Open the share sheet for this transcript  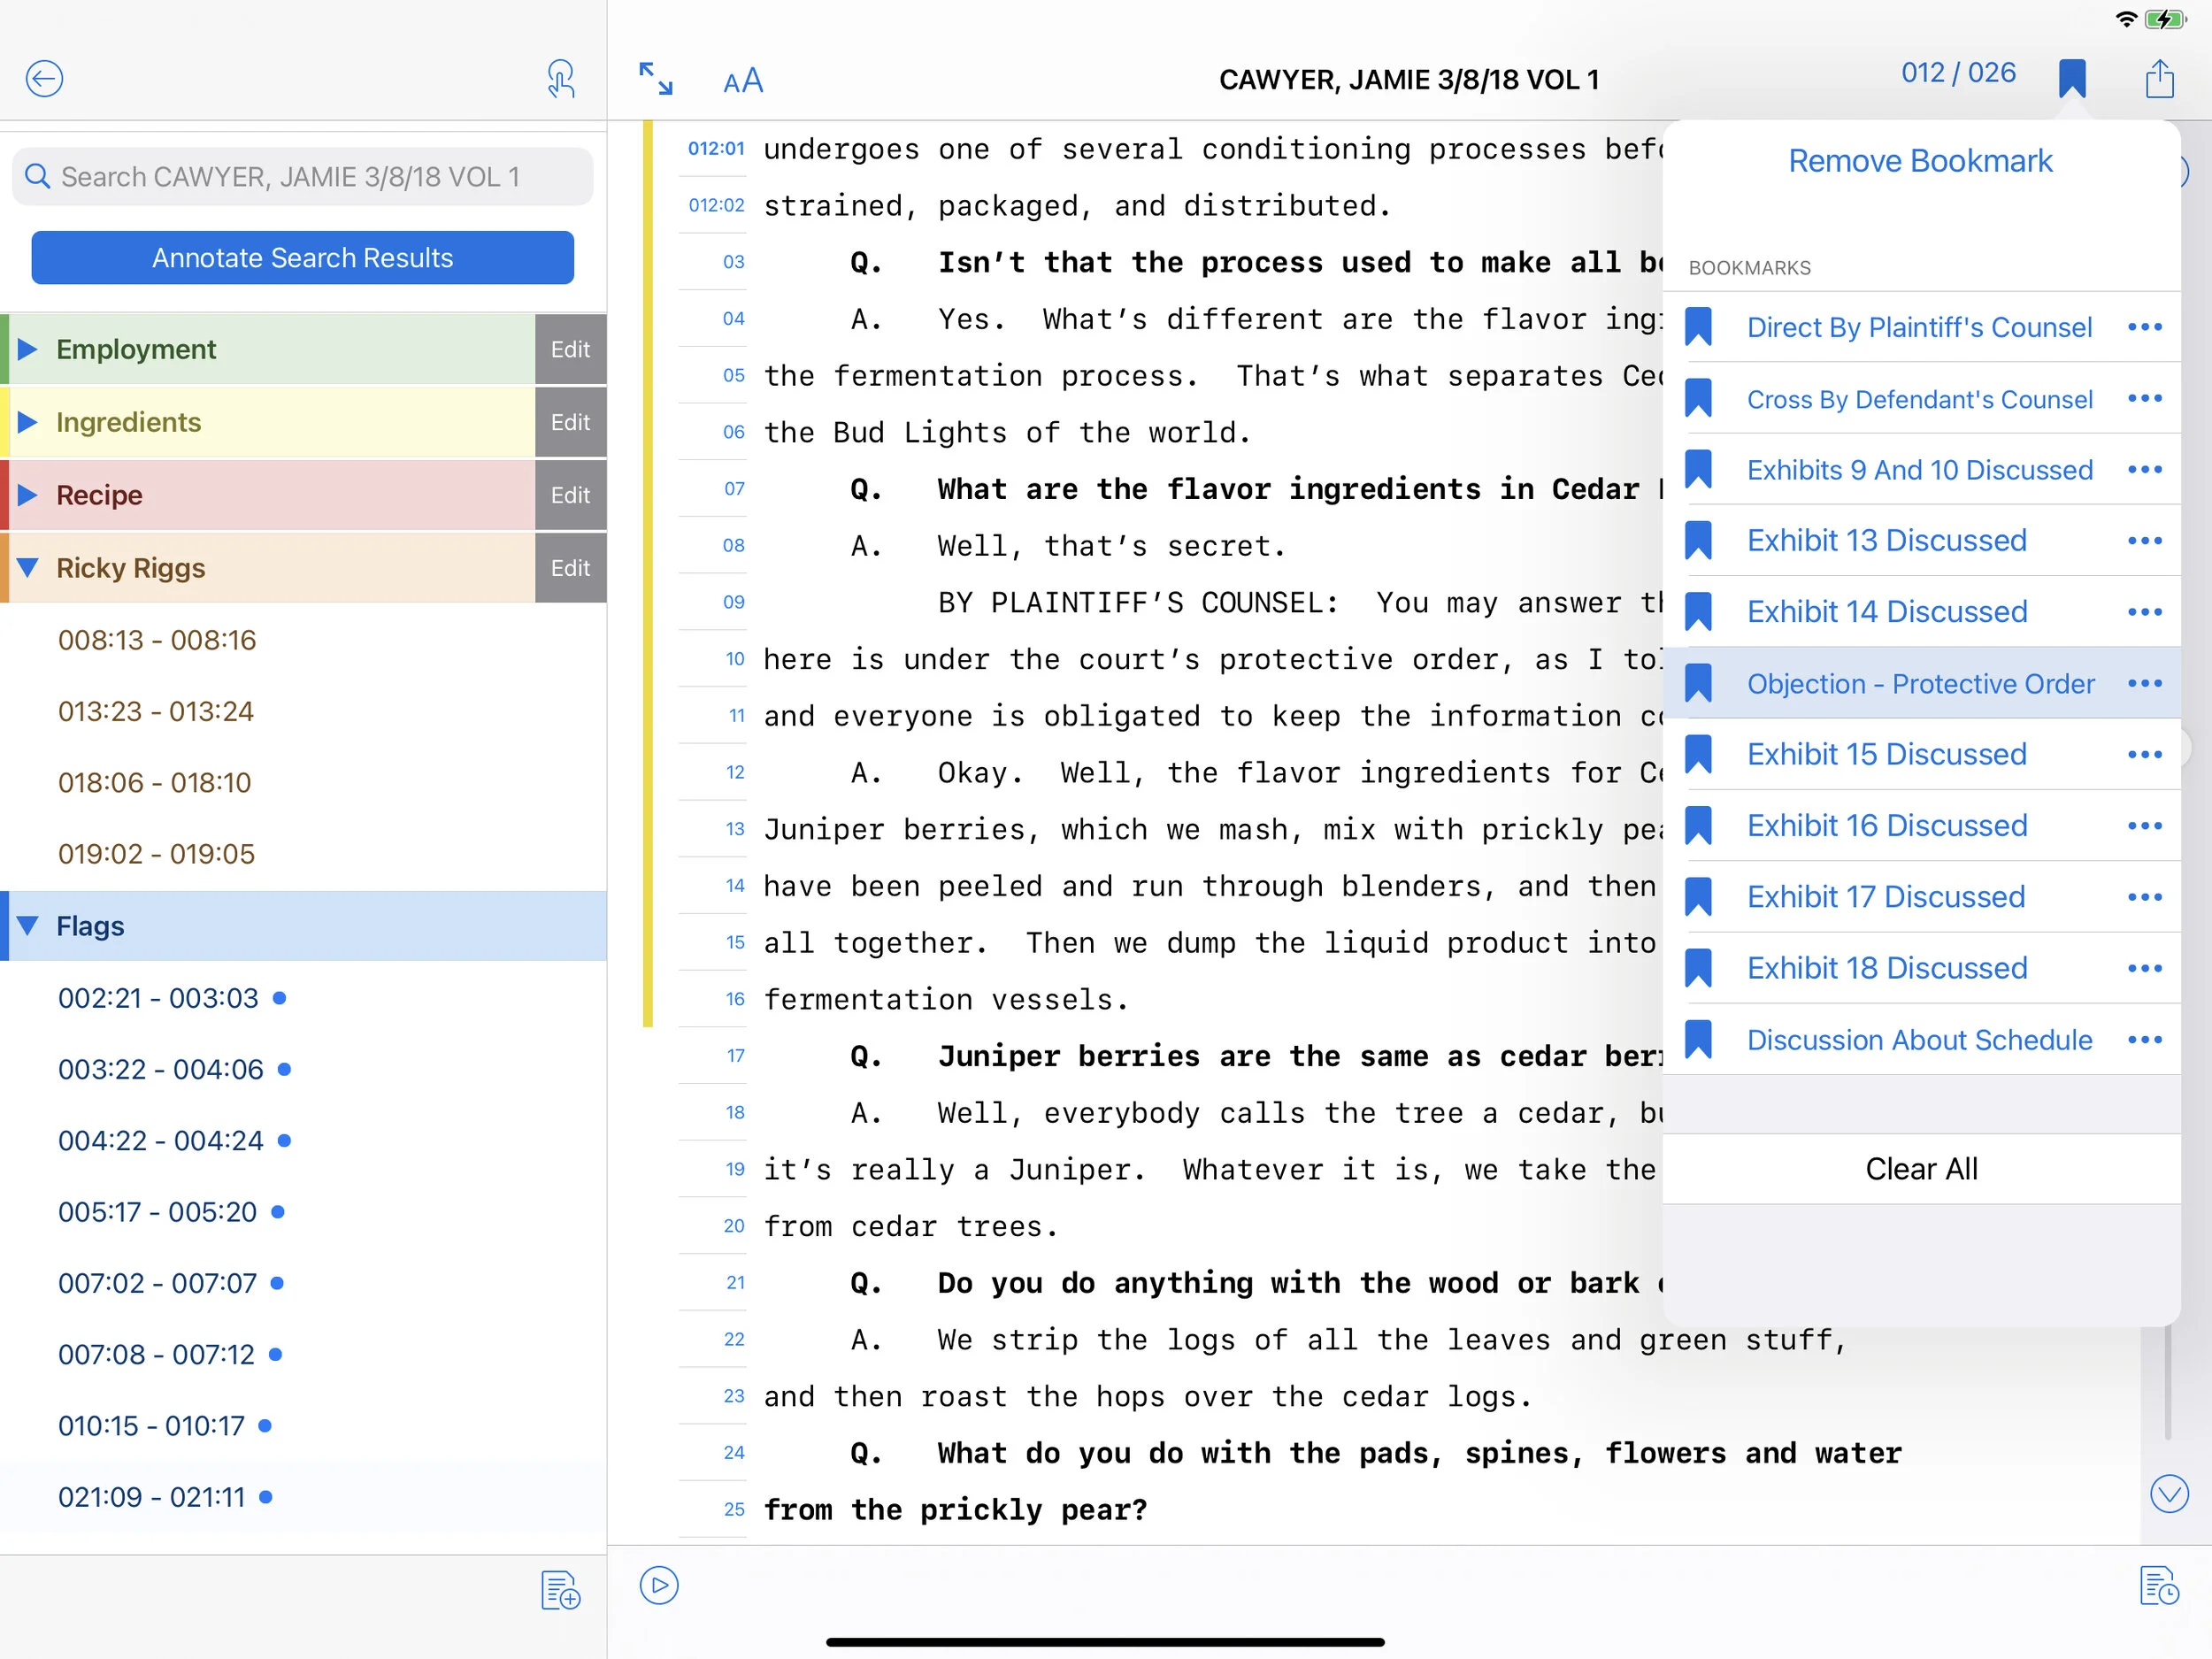click(x=2159, y=78)
